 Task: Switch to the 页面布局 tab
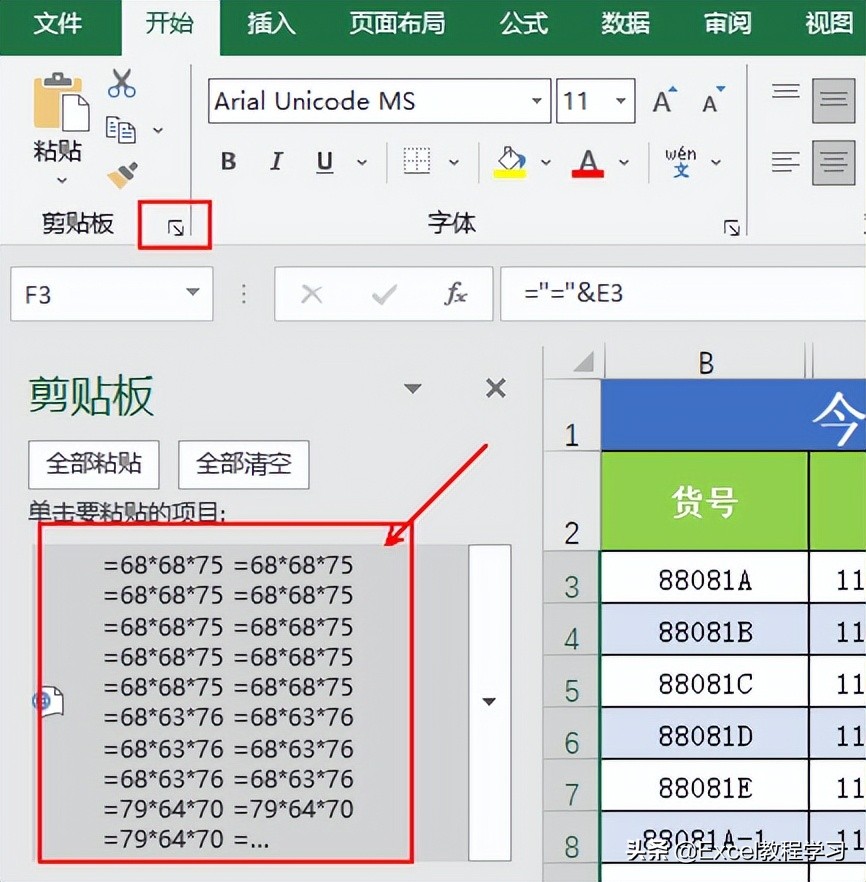(x=397, y=24)
